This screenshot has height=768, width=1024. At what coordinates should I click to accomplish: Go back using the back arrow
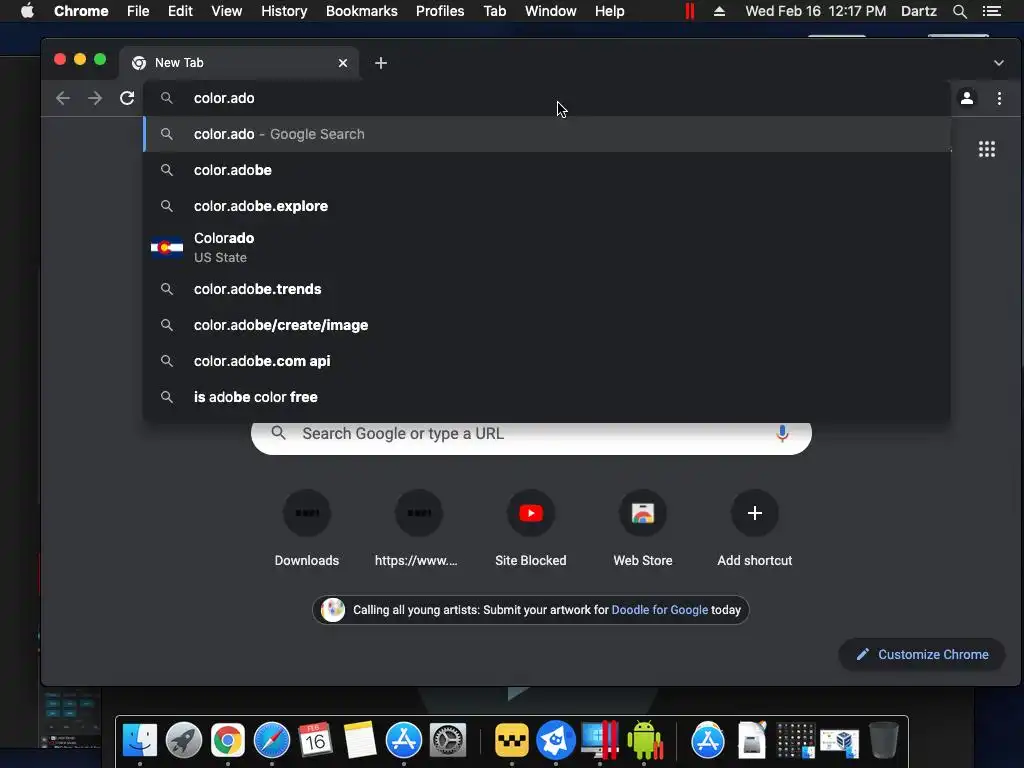63,98
